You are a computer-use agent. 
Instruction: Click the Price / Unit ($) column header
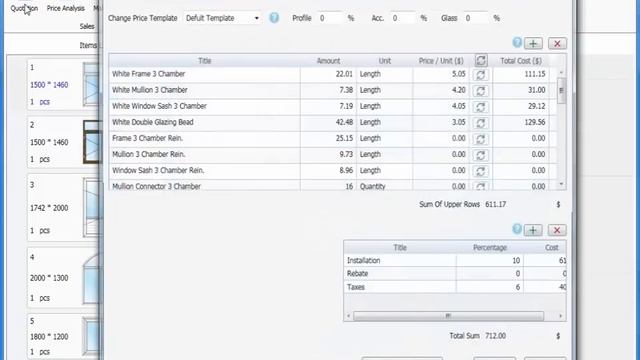(441, 61)
